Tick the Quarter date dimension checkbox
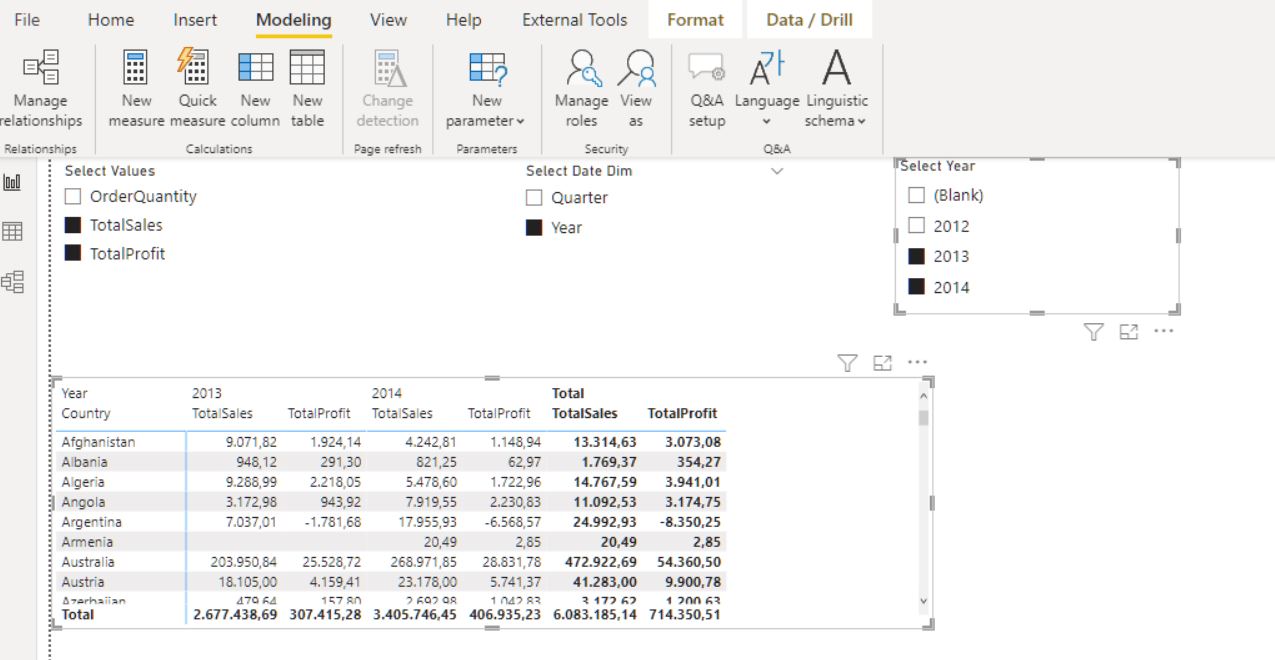Image resolution: width=1275 pixels, height=660 pixels. click(x=534, y=198)
